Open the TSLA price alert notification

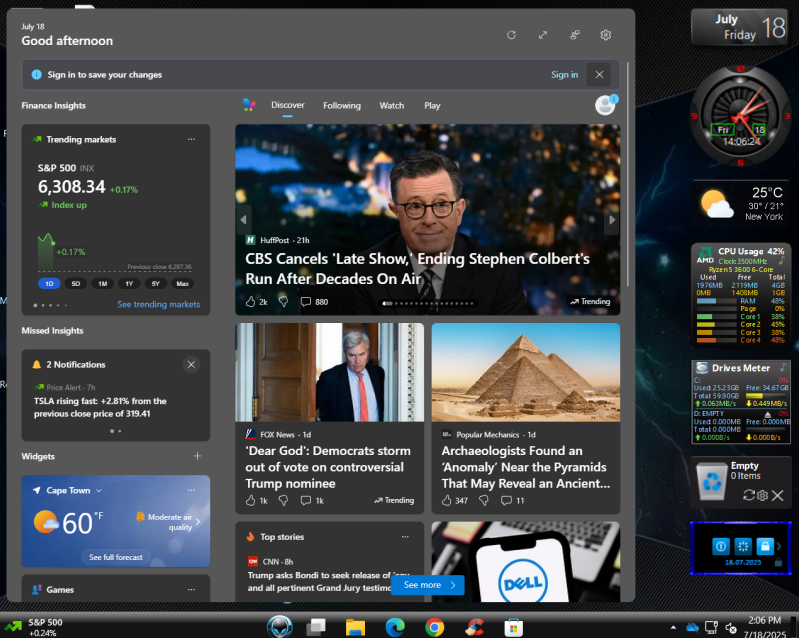(x=100, y=407)
